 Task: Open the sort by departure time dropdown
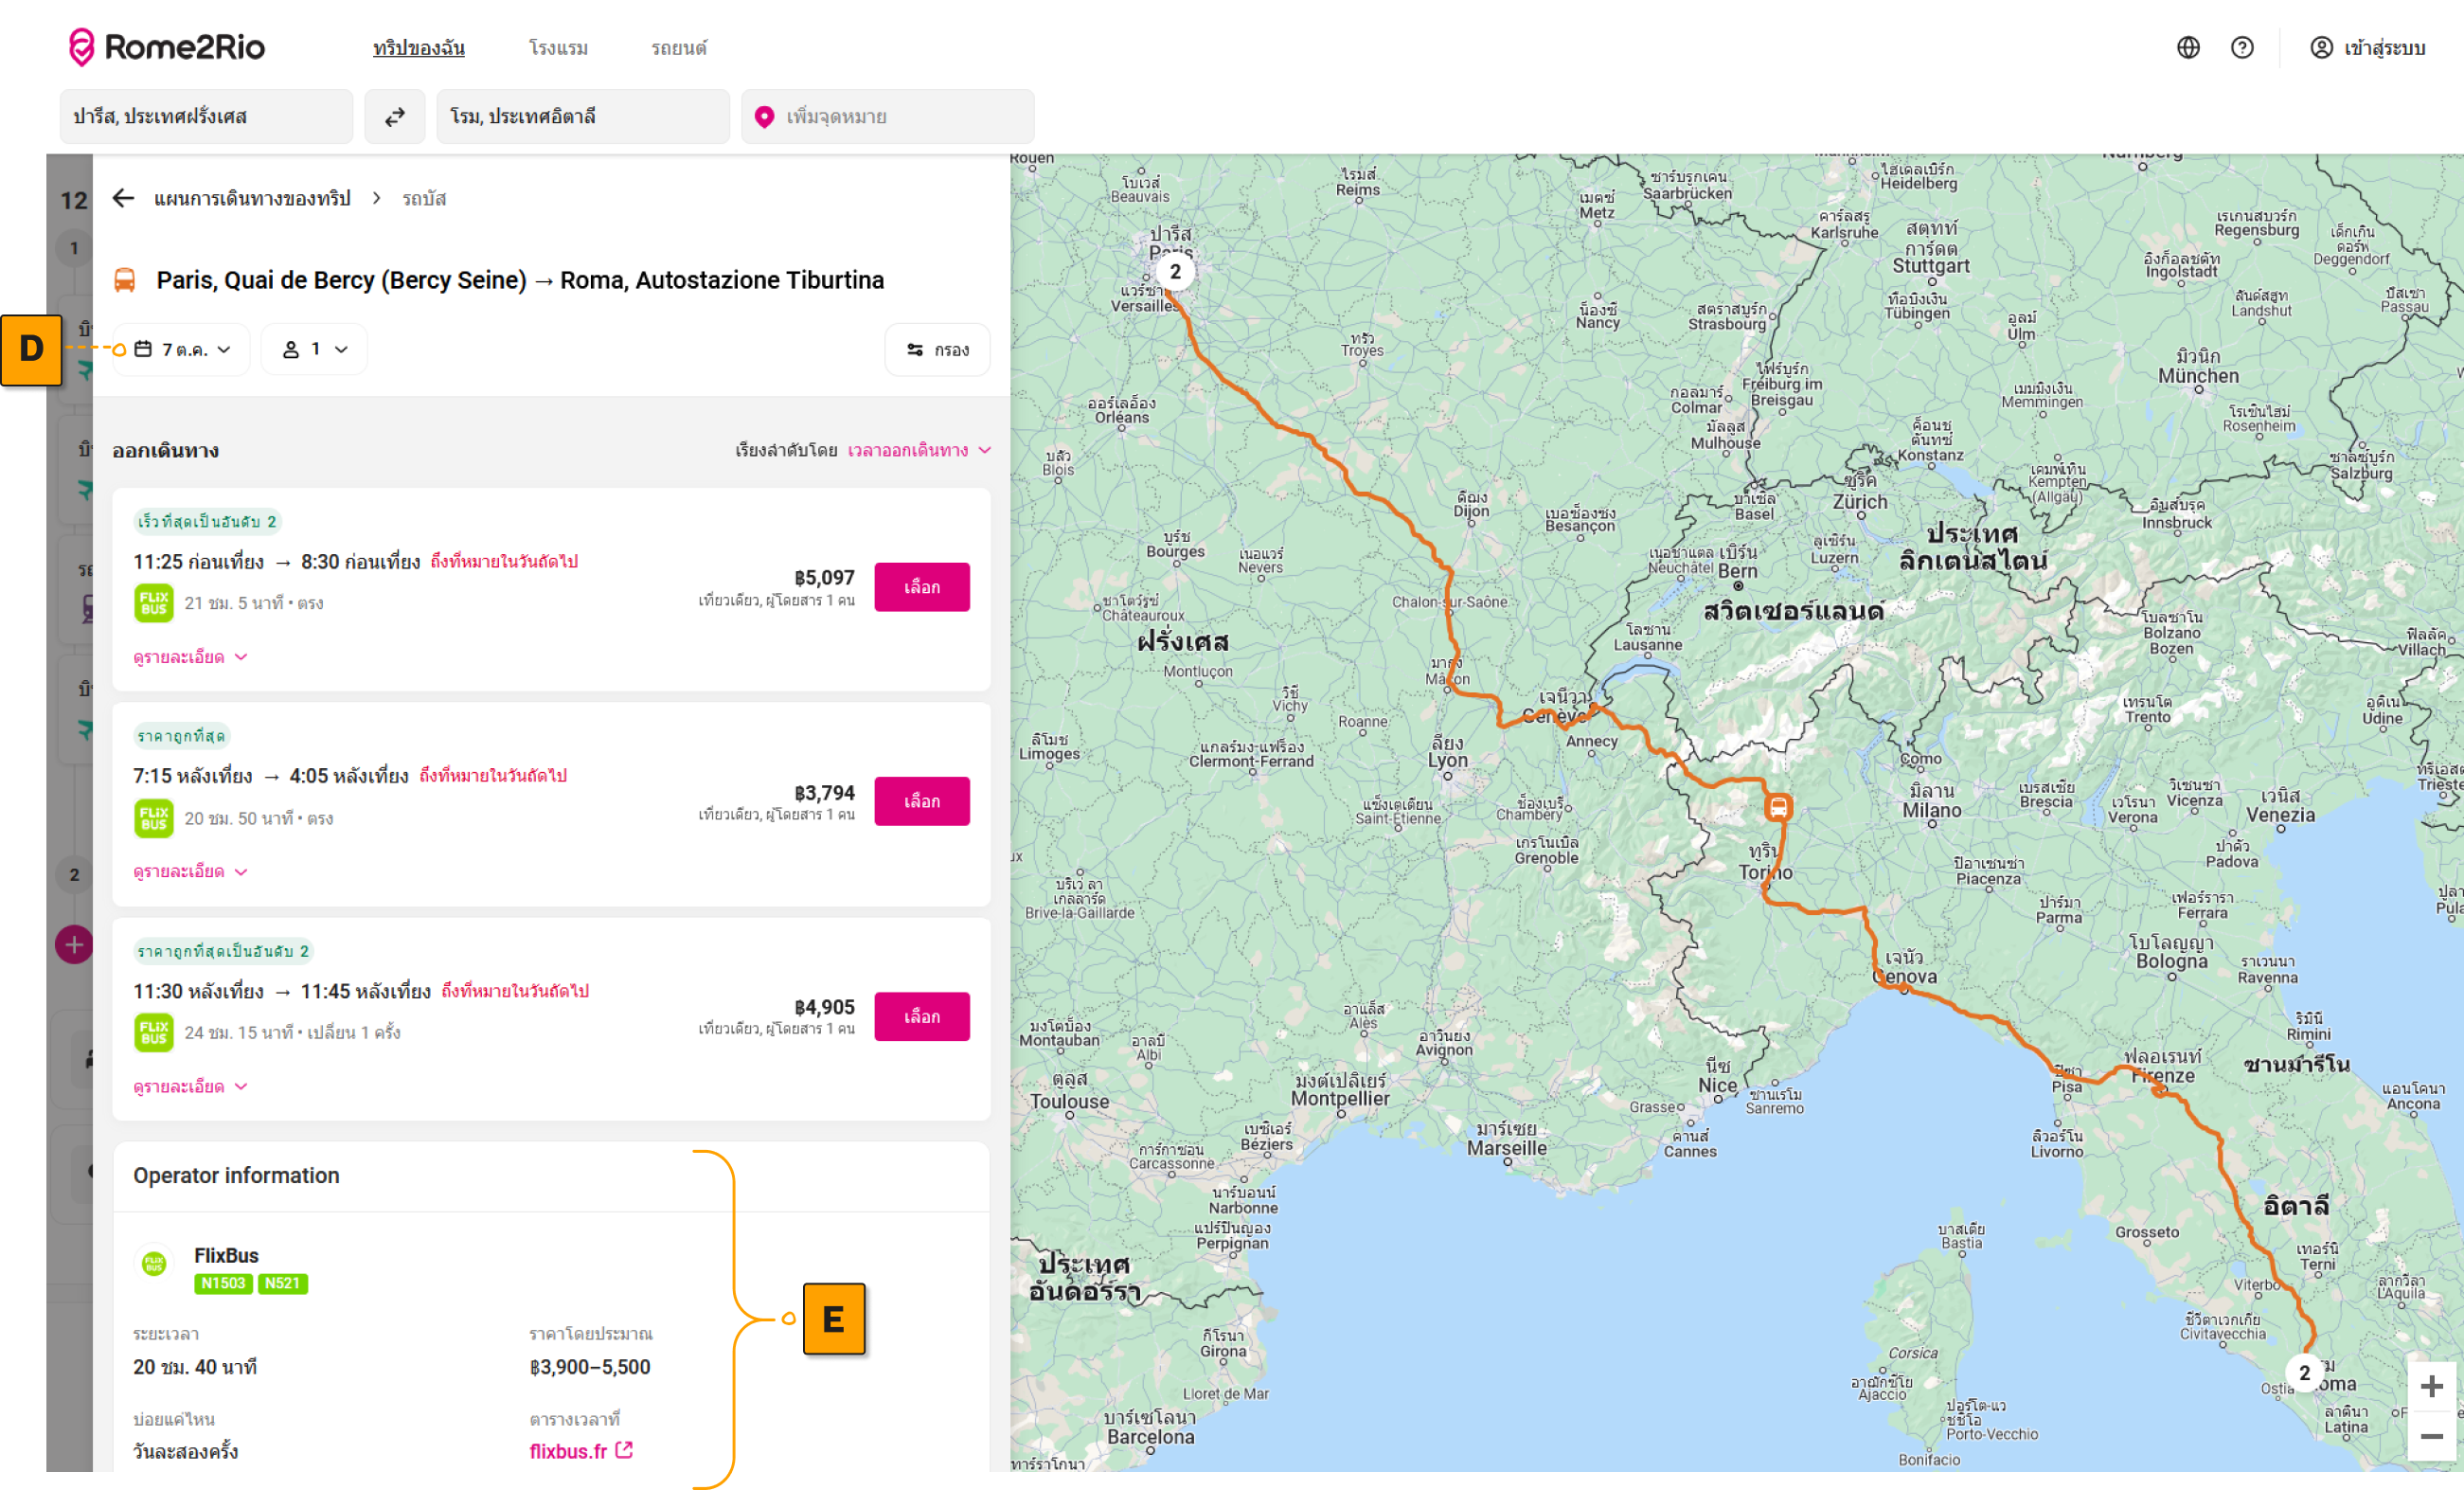tap(918, 450)
